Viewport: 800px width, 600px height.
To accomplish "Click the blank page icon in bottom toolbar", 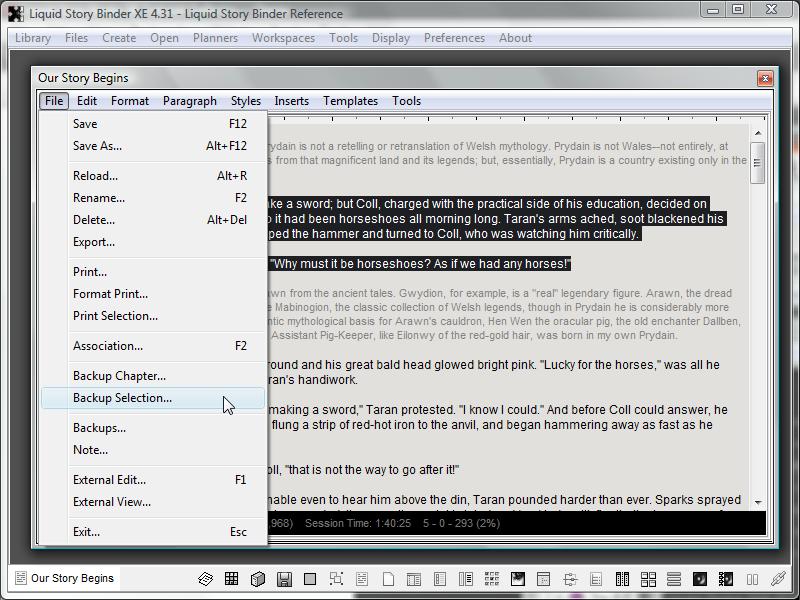I will point(388,579).
